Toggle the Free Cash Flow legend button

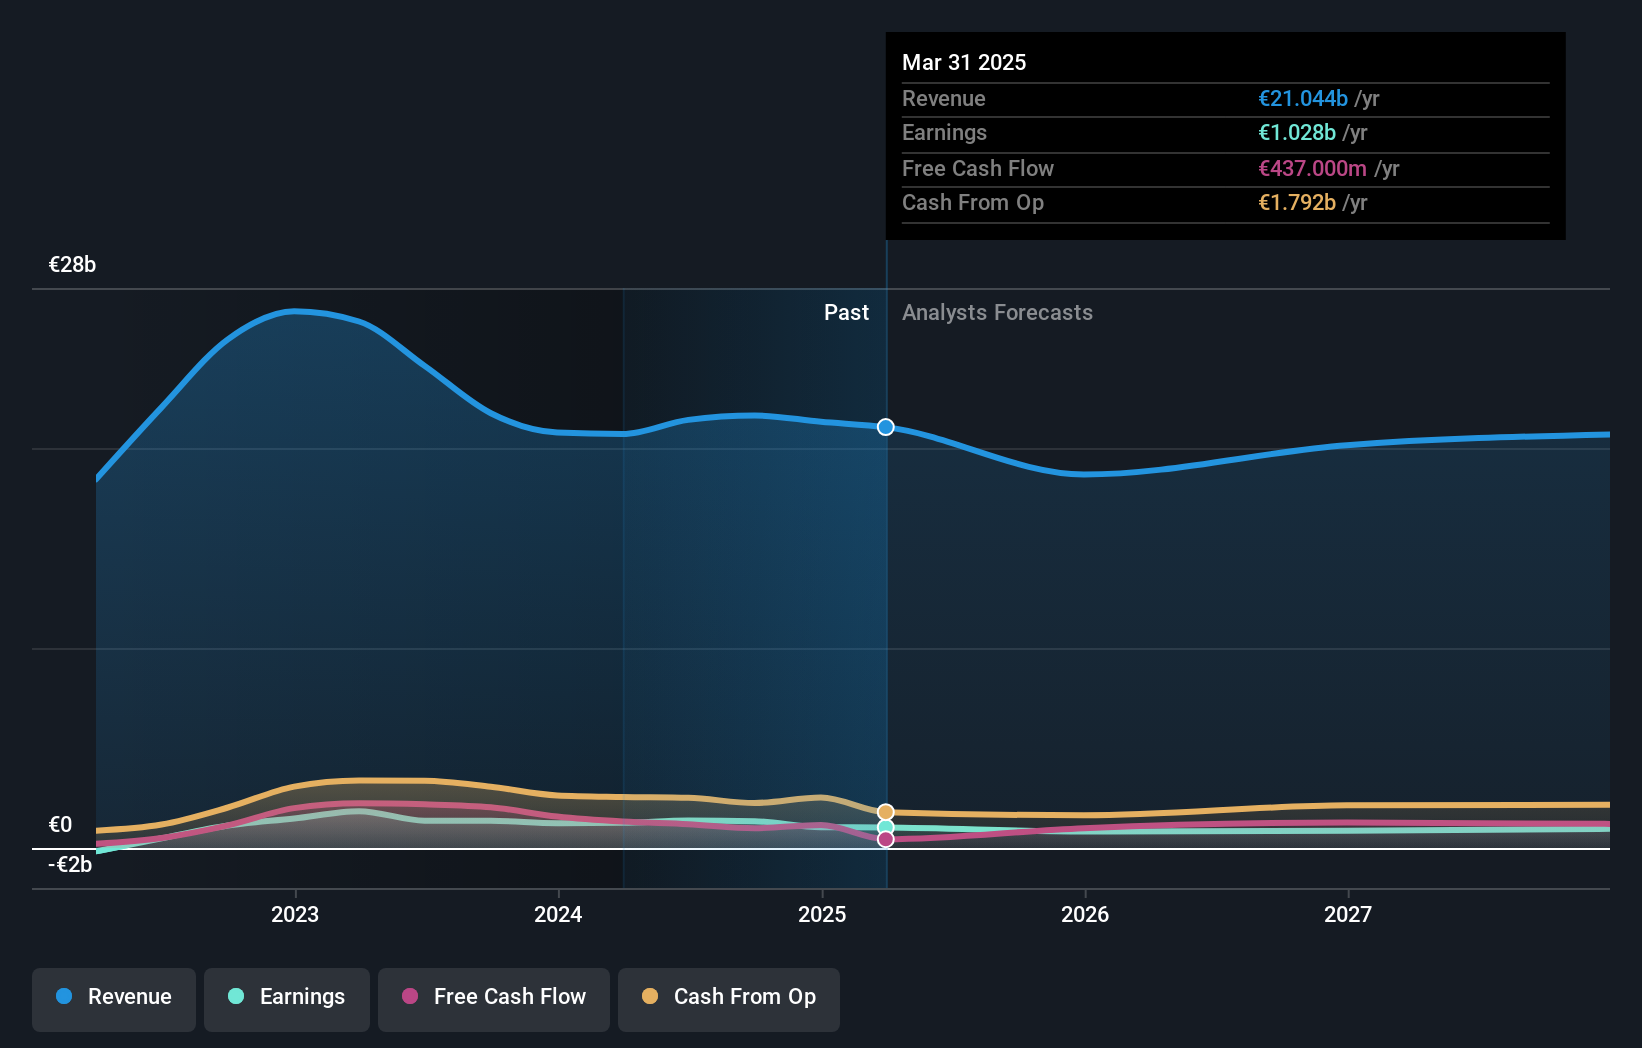coord(494,998)
